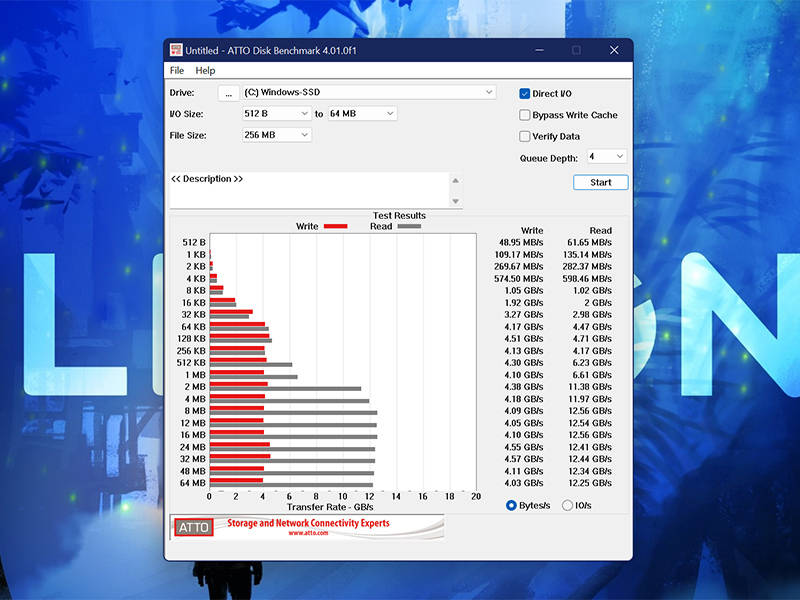Click the write value 4.55 GB/s
The width and height of the screenshot is (800, 600).
tap(523, 447)
